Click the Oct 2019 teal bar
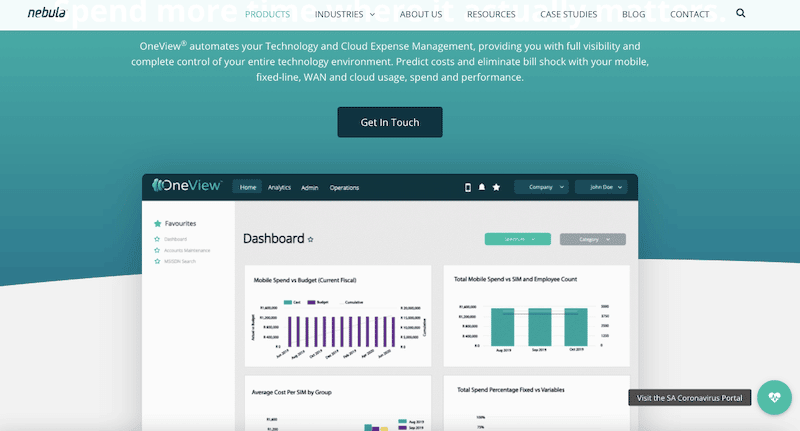The height and width of the screenshot is (431, 800). tap(576, 327)
